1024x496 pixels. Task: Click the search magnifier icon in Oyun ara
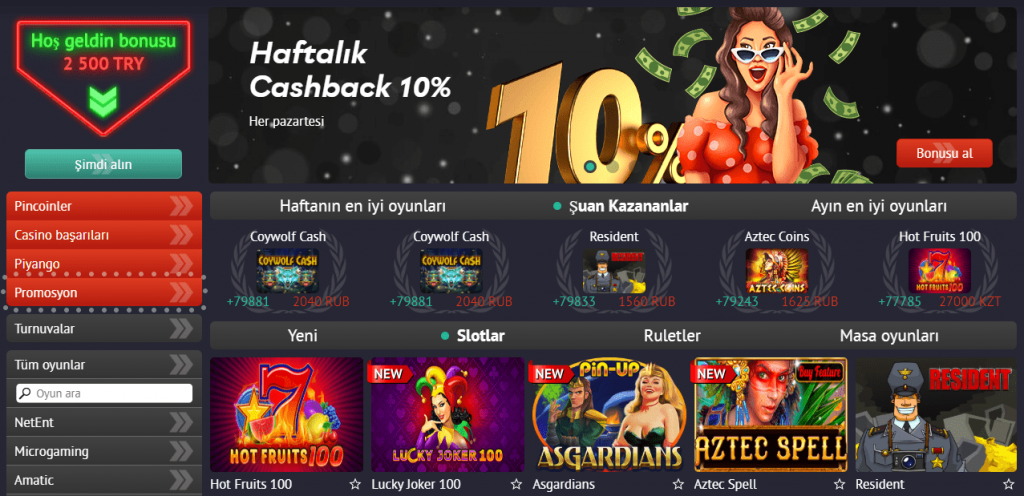pyautogui.click(x=25, y=394)
